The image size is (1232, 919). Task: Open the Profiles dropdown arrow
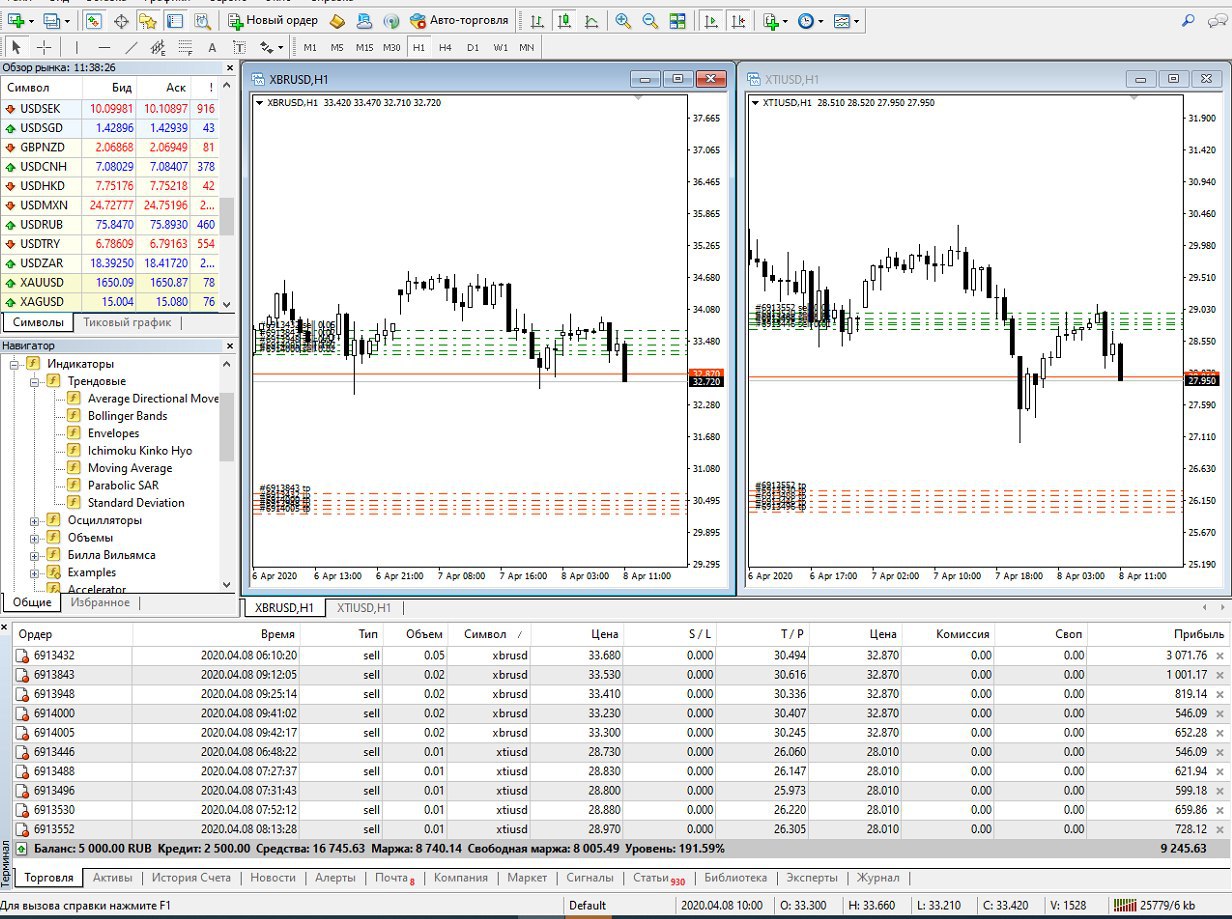click(x=67, y=20)
